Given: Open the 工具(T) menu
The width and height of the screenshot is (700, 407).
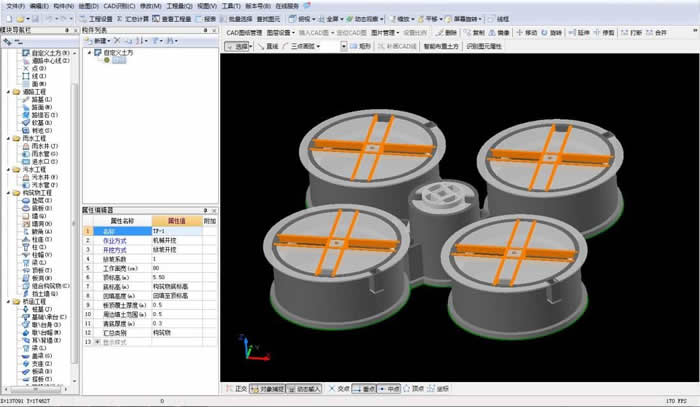Looking at the screenshot, I should coord(231,6).
